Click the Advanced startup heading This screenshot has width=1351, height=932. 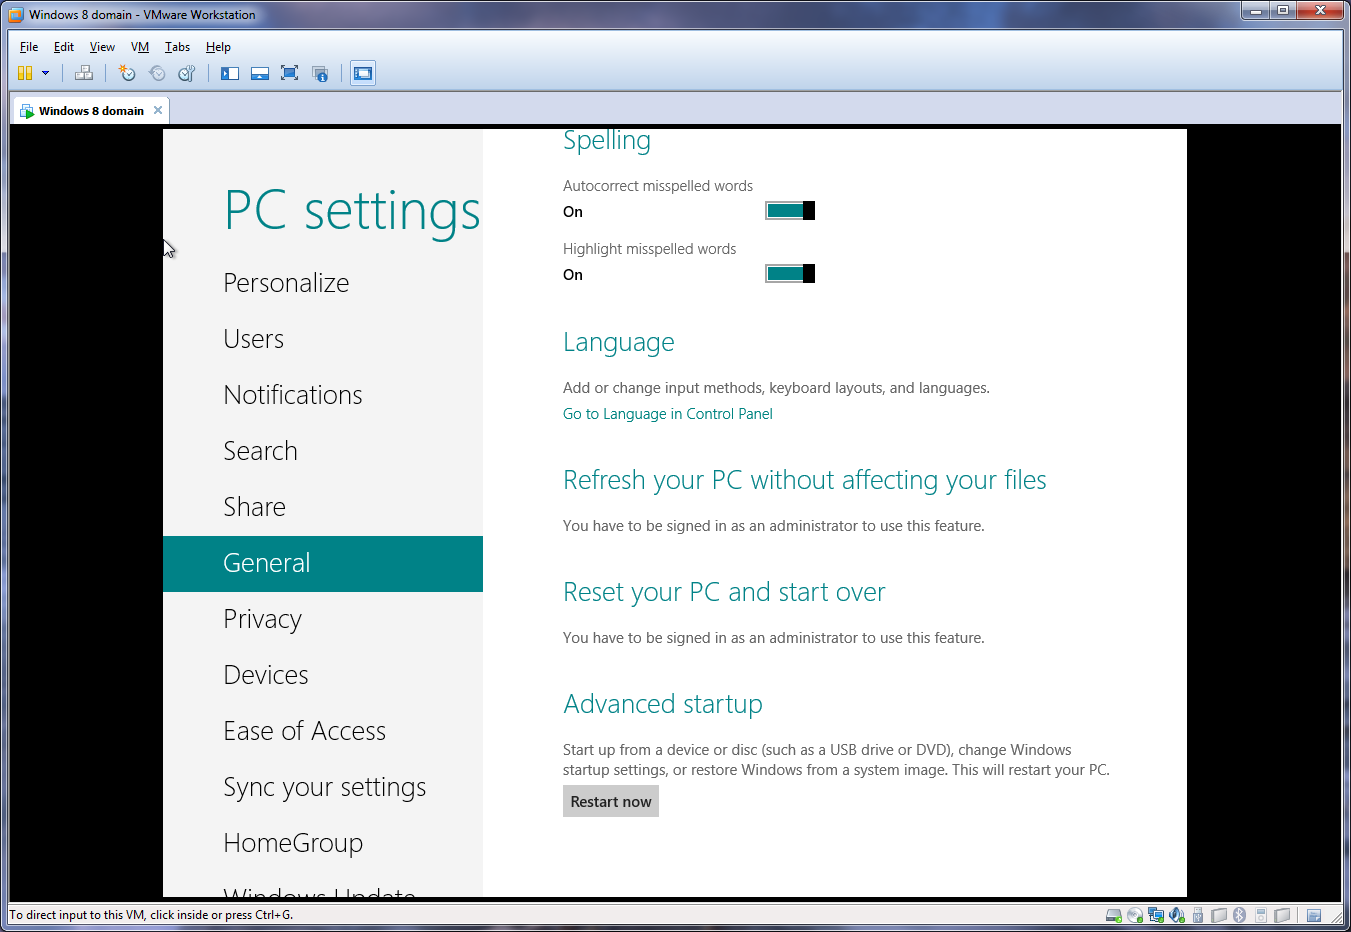coord(663,704)
